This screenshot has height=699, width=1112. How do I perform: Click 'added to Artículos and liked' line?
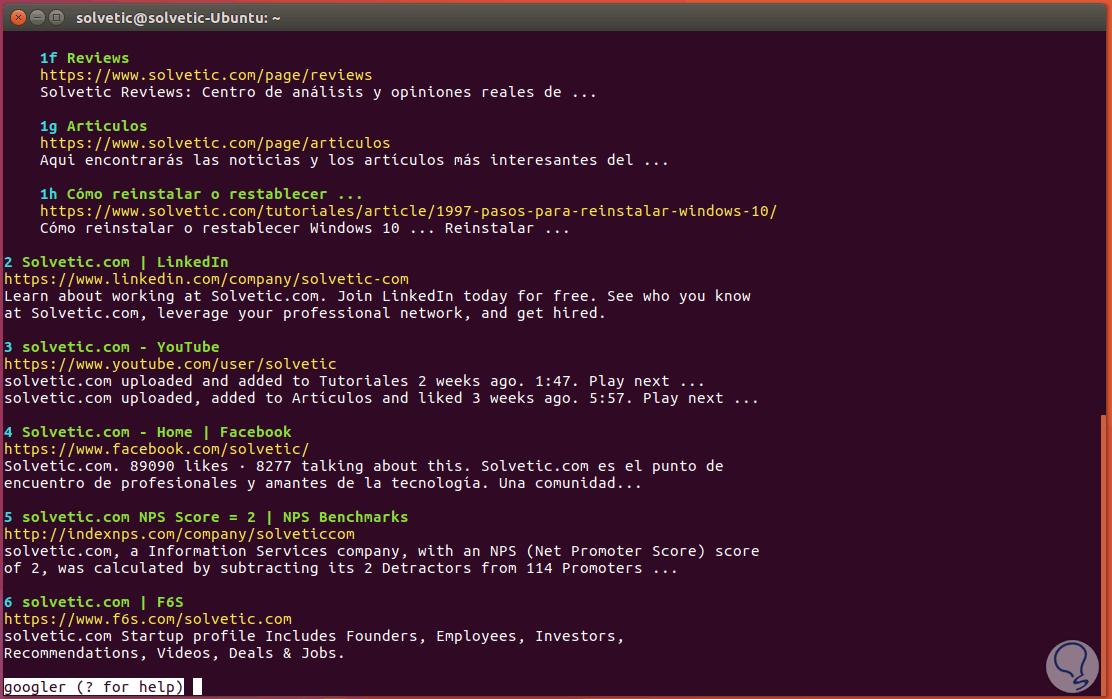coord(382,398)
